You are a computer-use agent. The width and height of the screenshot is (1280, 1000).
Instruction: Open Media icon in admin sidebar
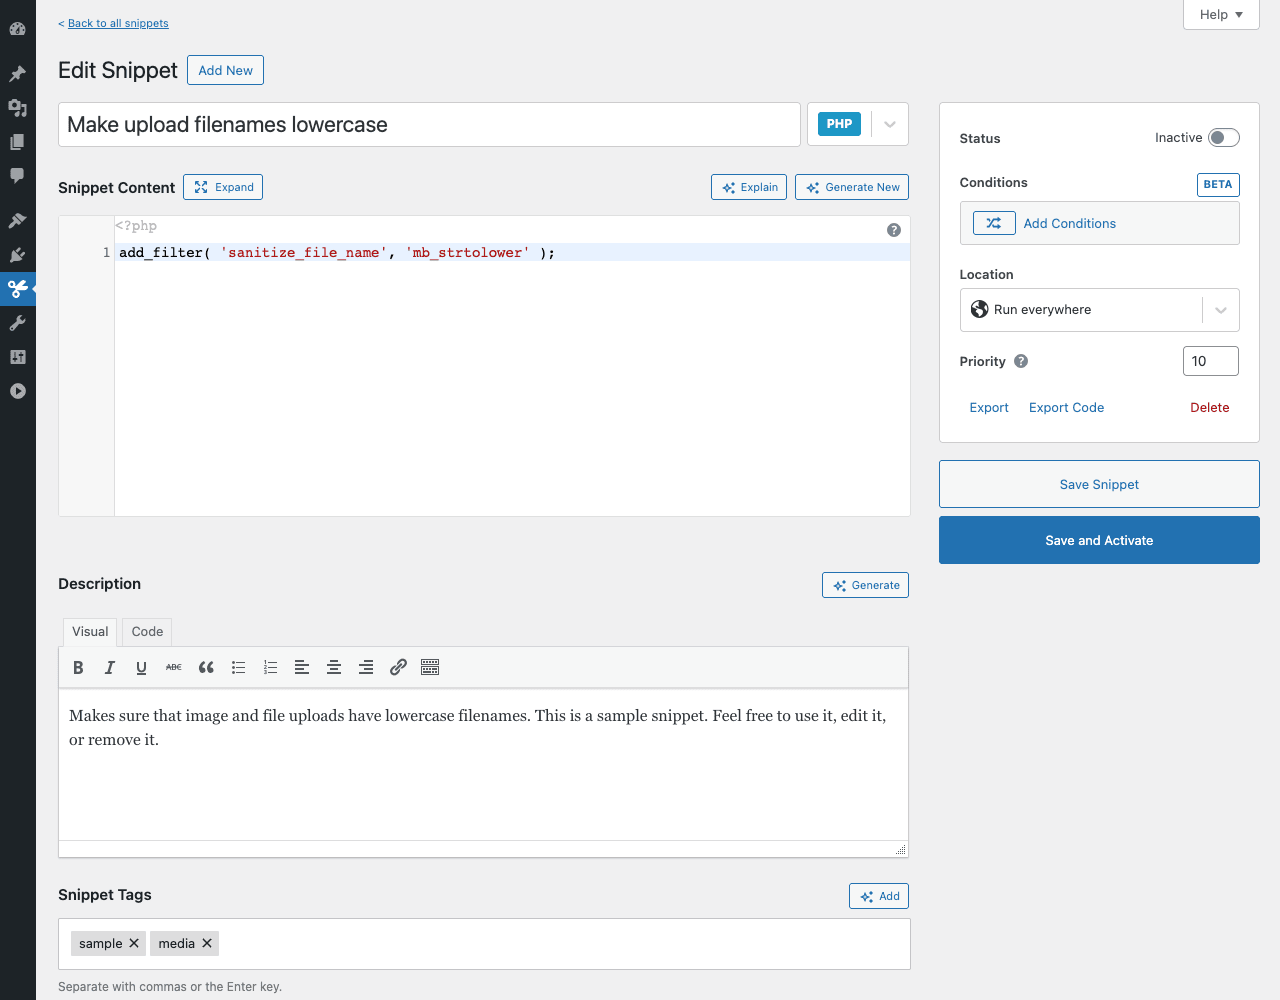[x=17, y=108]
